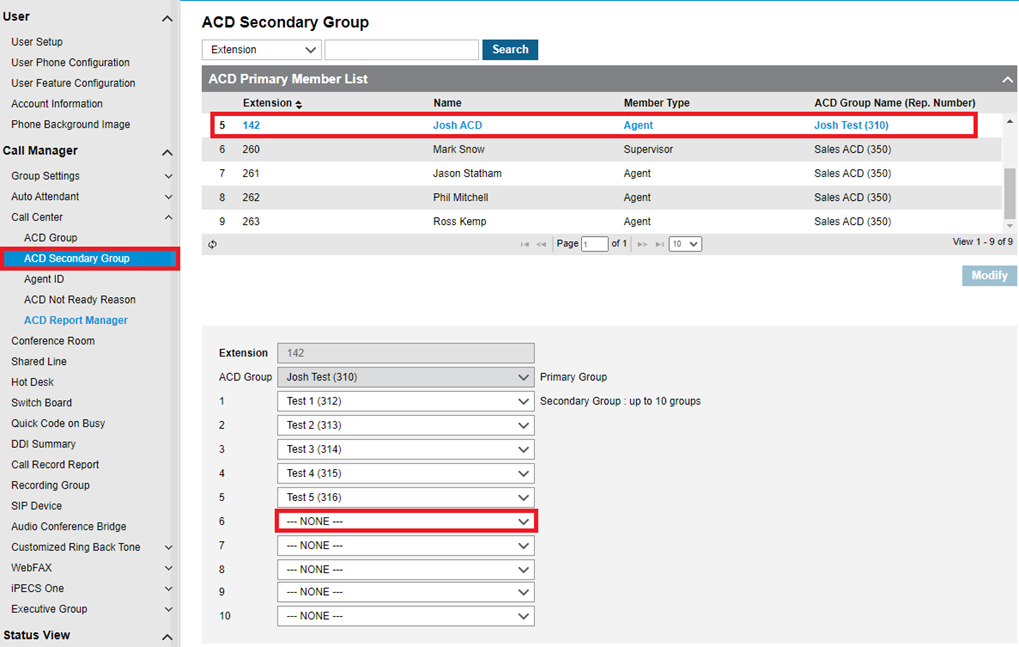Collapse the Call Manager sidebar section
Viewport: 1019px width, 647px height.
(167, 152)
